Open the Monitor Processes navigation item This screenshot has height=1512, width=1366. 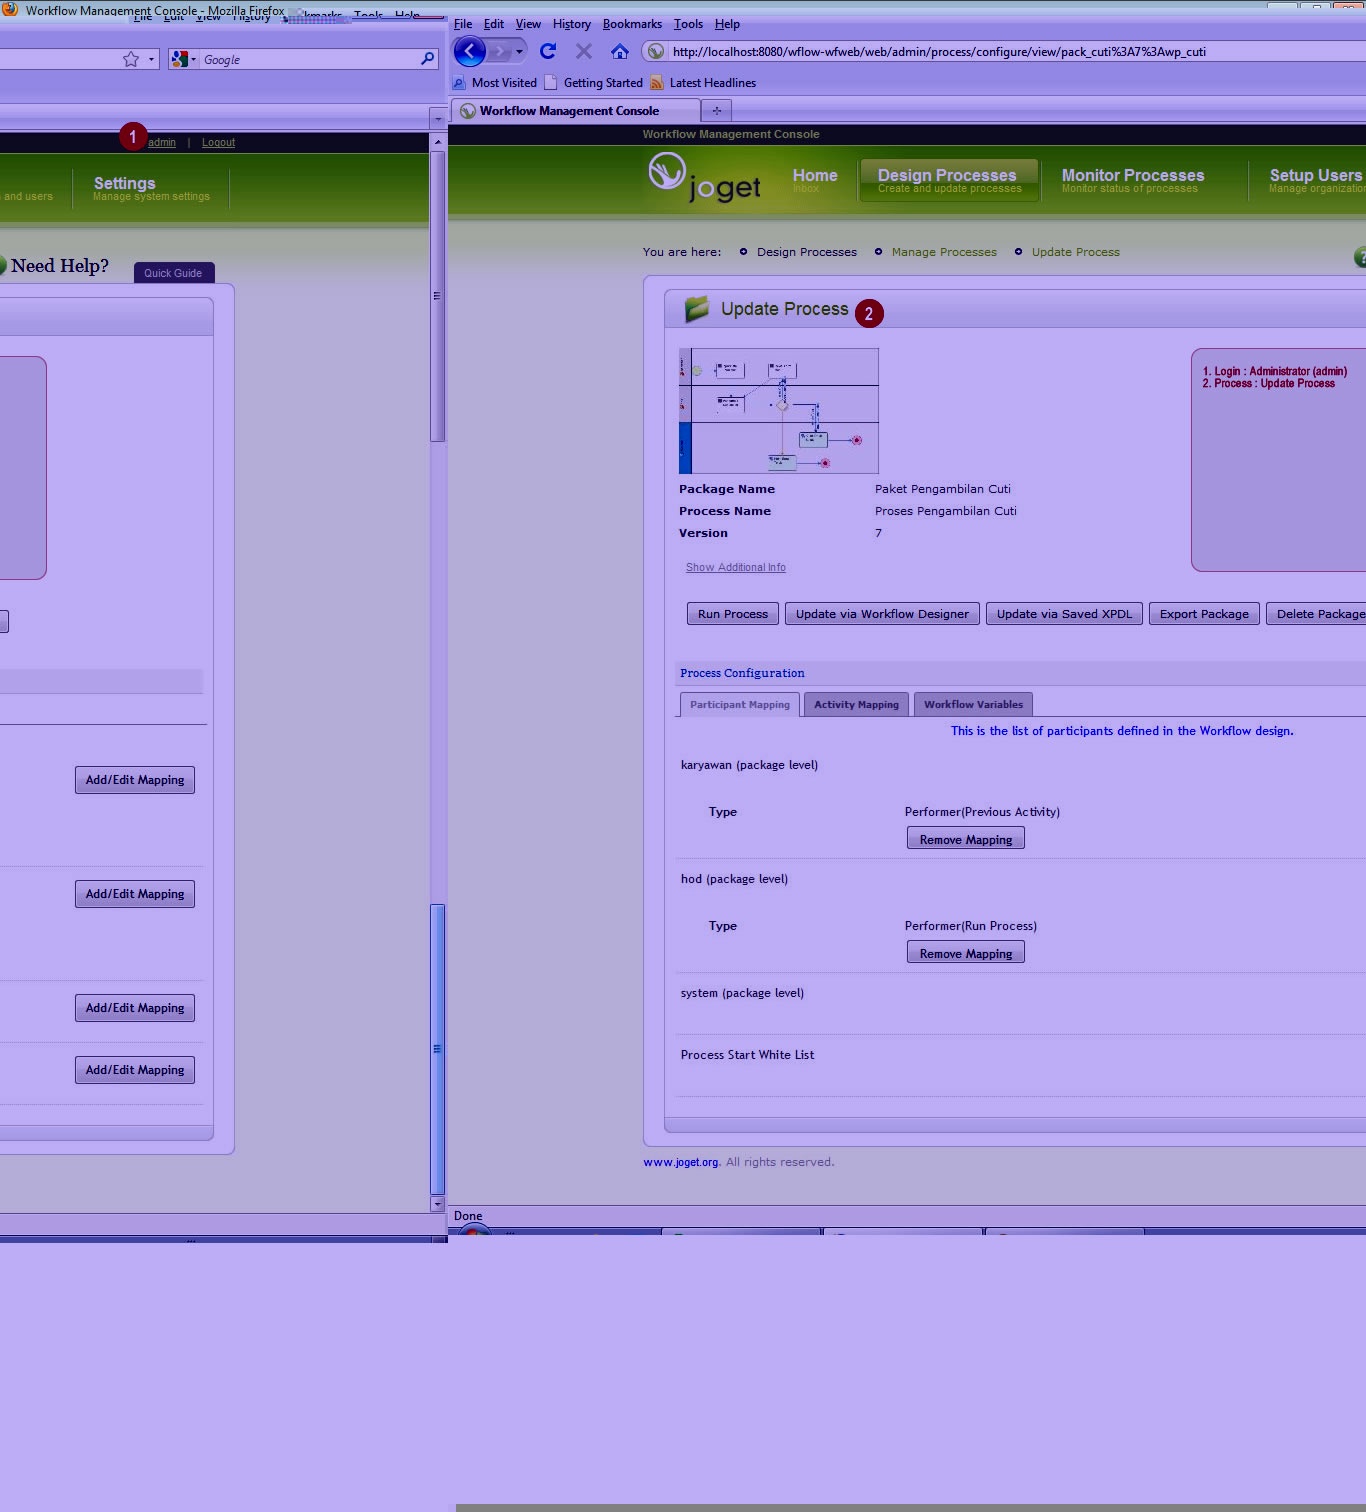[x=1133, y=180]
